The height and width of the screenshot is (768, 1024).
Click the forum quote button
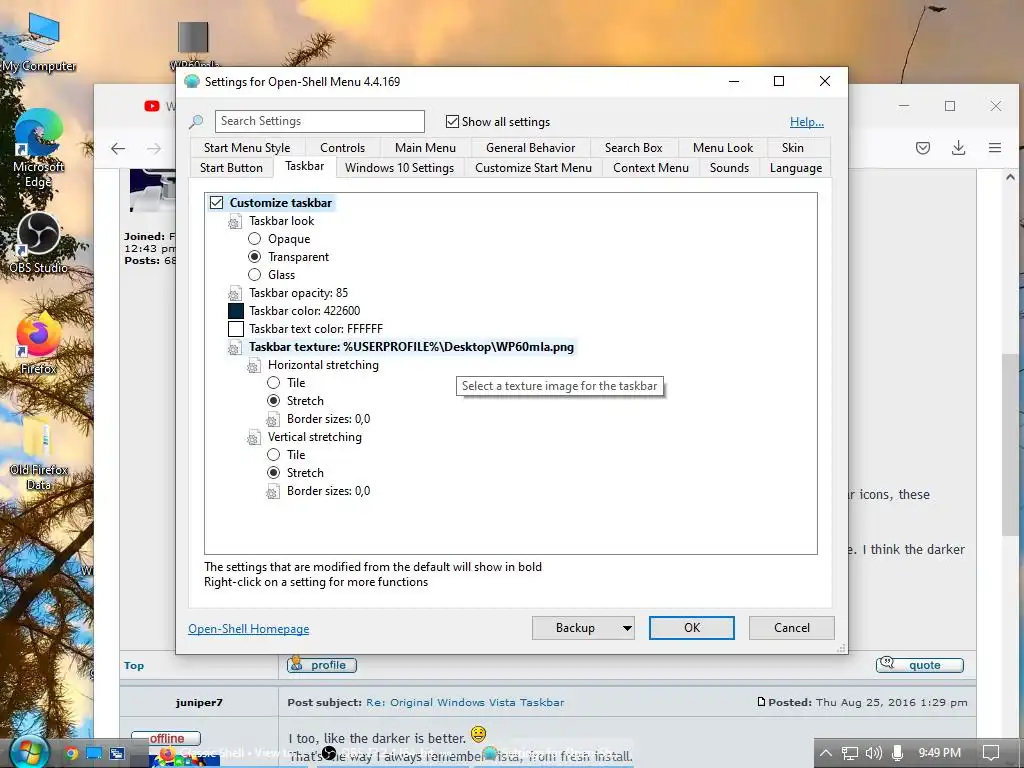click(x=920, y=665)
